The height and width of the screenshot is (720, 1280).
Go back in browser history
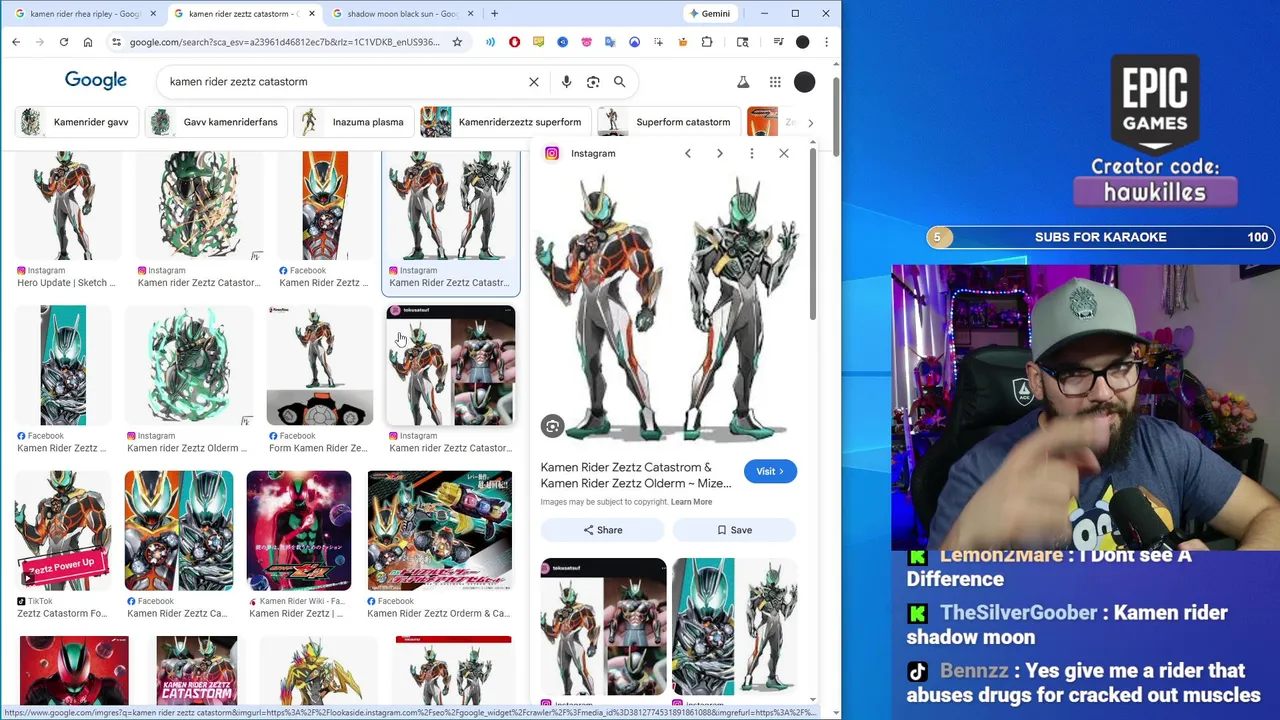click(16, 42)
